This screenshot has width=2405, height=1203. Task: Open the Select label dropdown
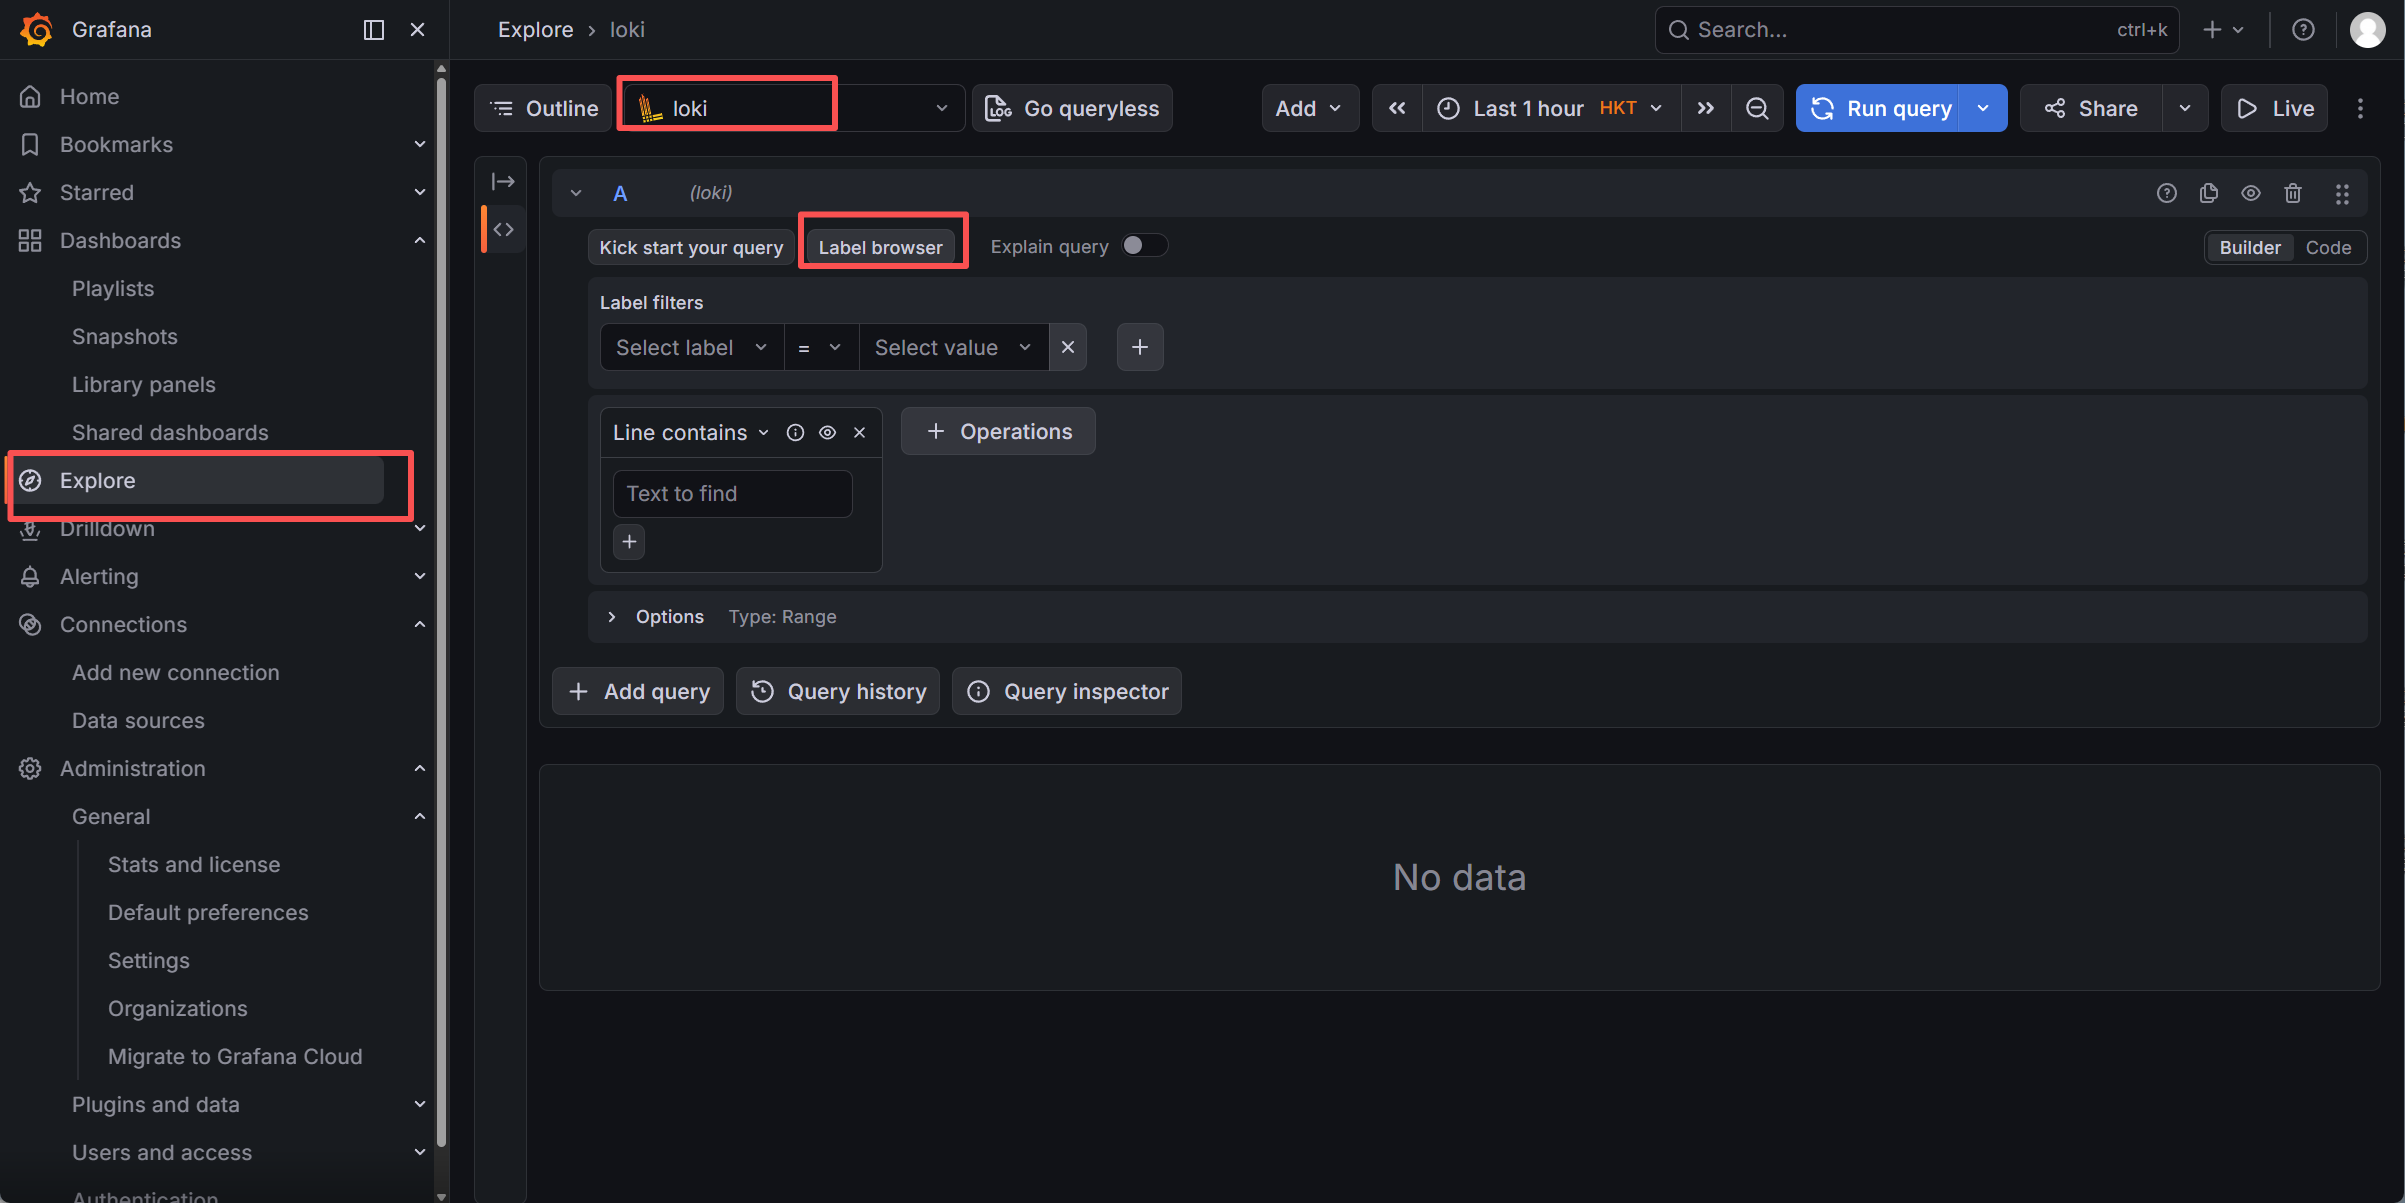692,347
